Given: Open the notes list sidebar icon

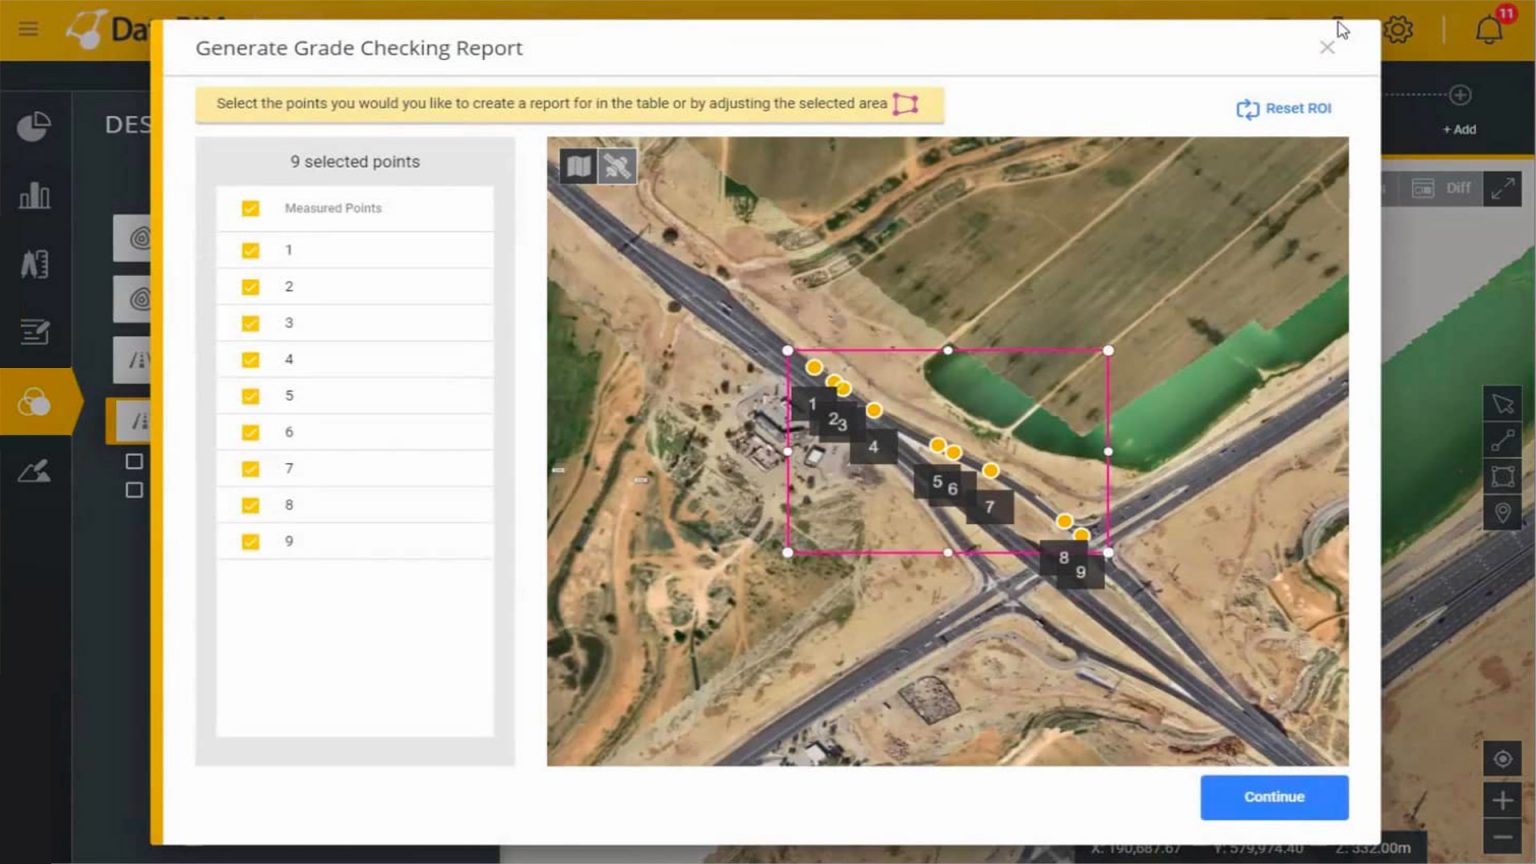Looking at the screenshot, I should 34,332.
